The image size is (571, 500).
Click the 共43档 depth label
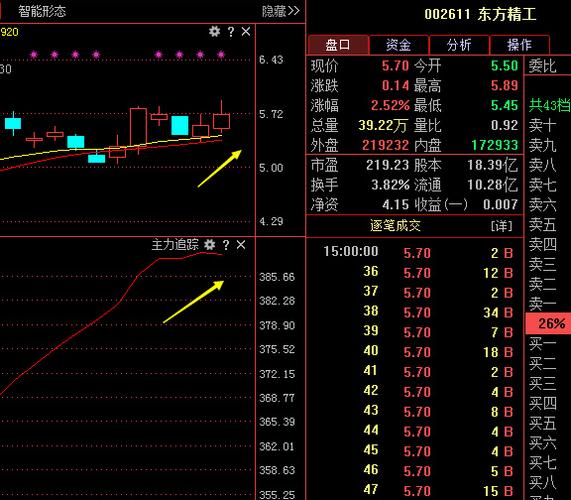tap(550, 106)
